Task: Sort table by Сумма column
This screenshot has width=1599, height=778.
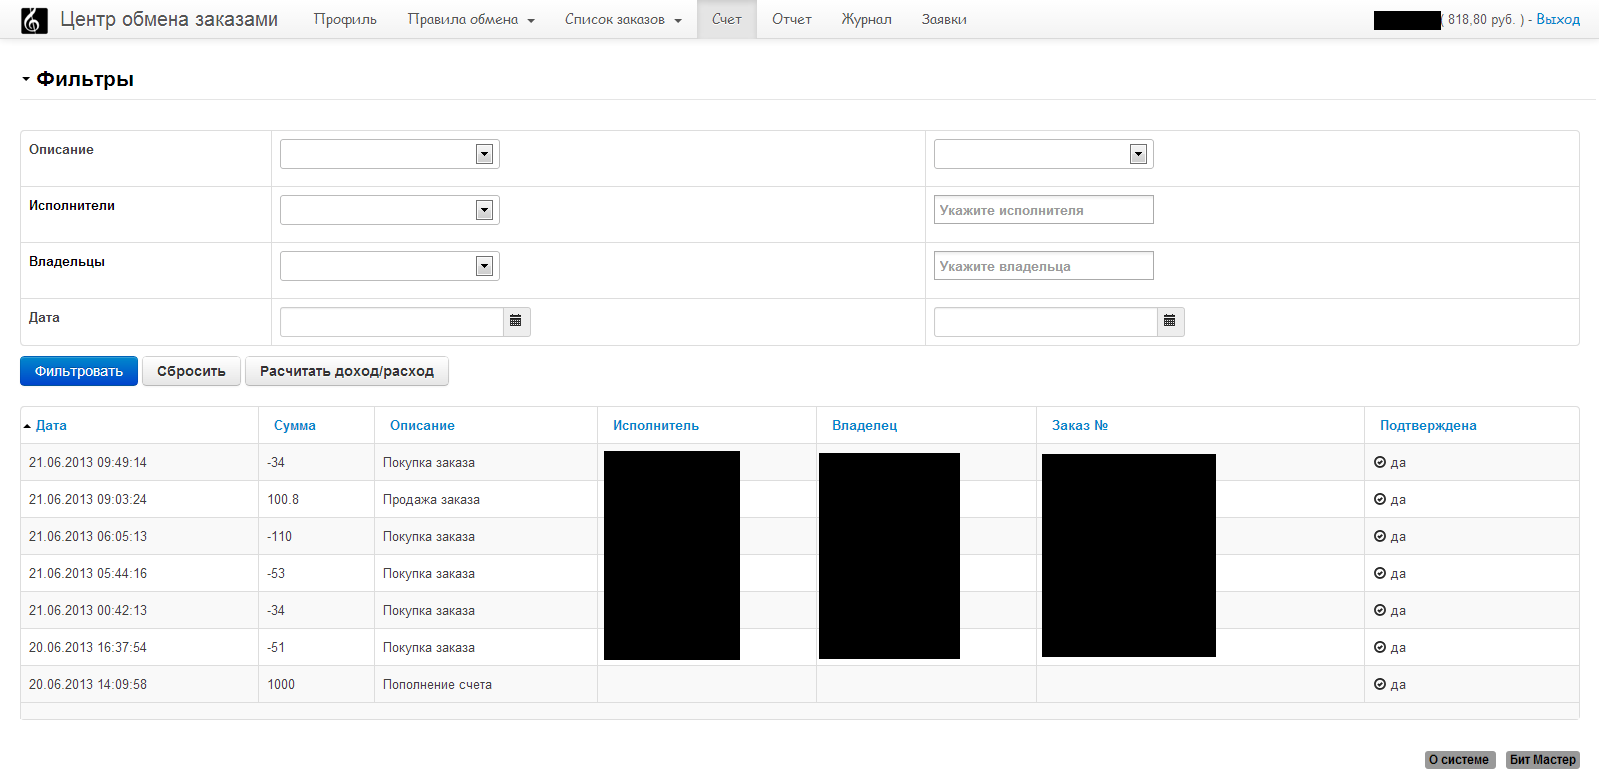Action: coord(295,425)
